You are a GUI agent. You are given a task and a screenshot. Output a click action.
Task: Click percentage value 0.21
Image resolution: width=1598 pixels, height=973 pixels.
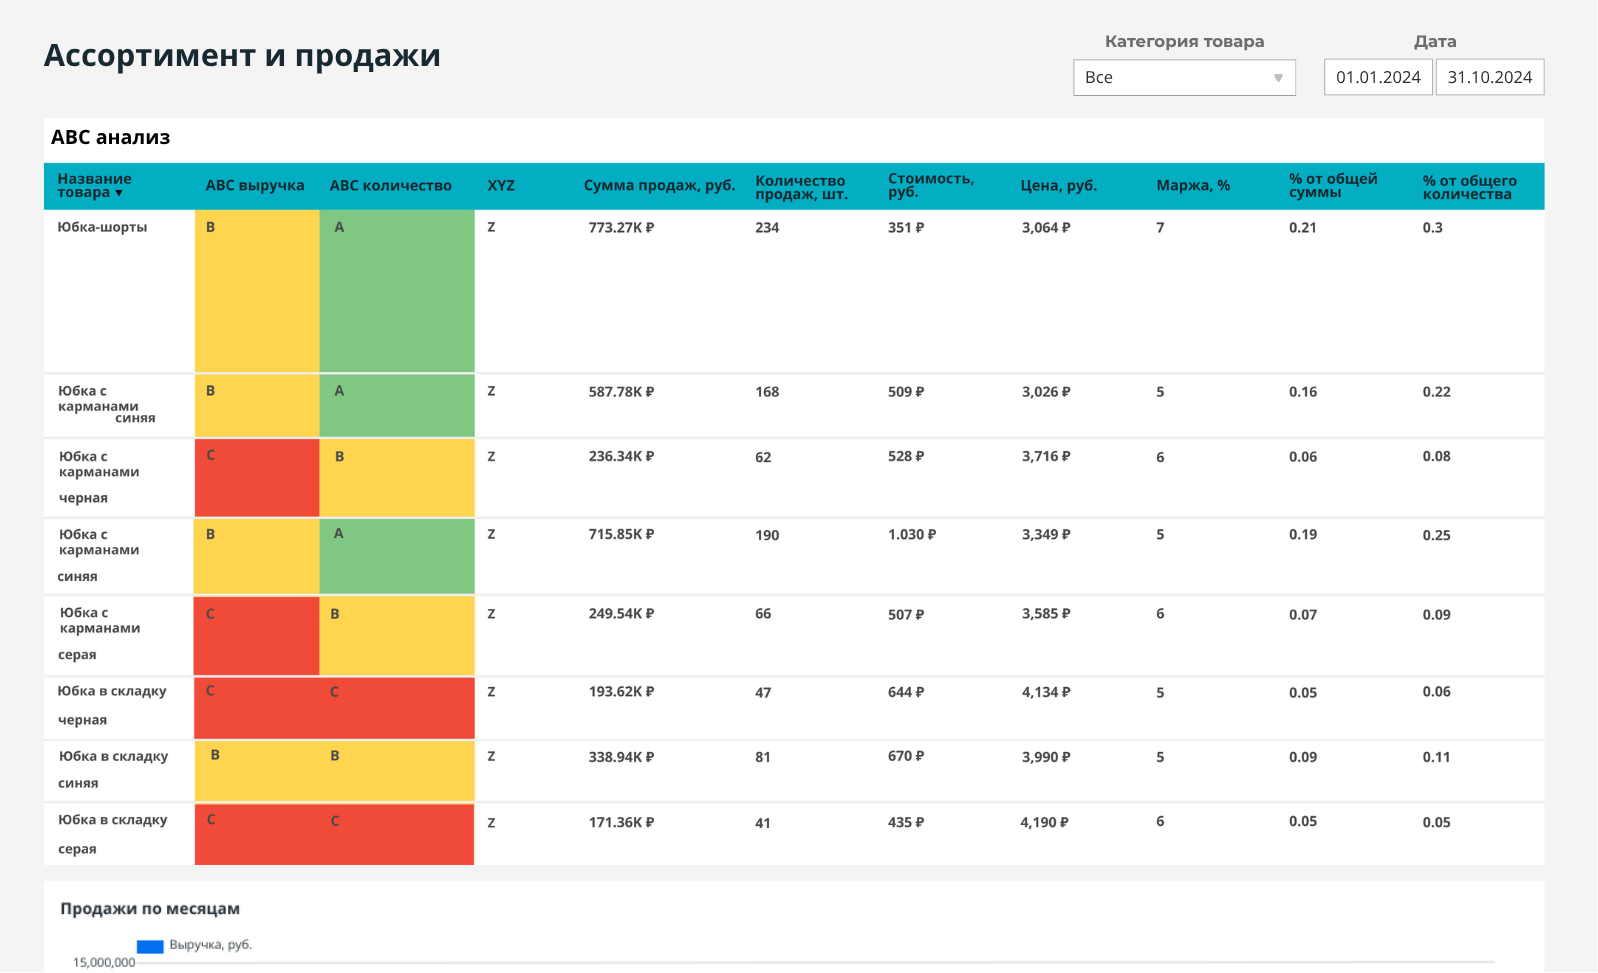click(x=1303, y=228)
